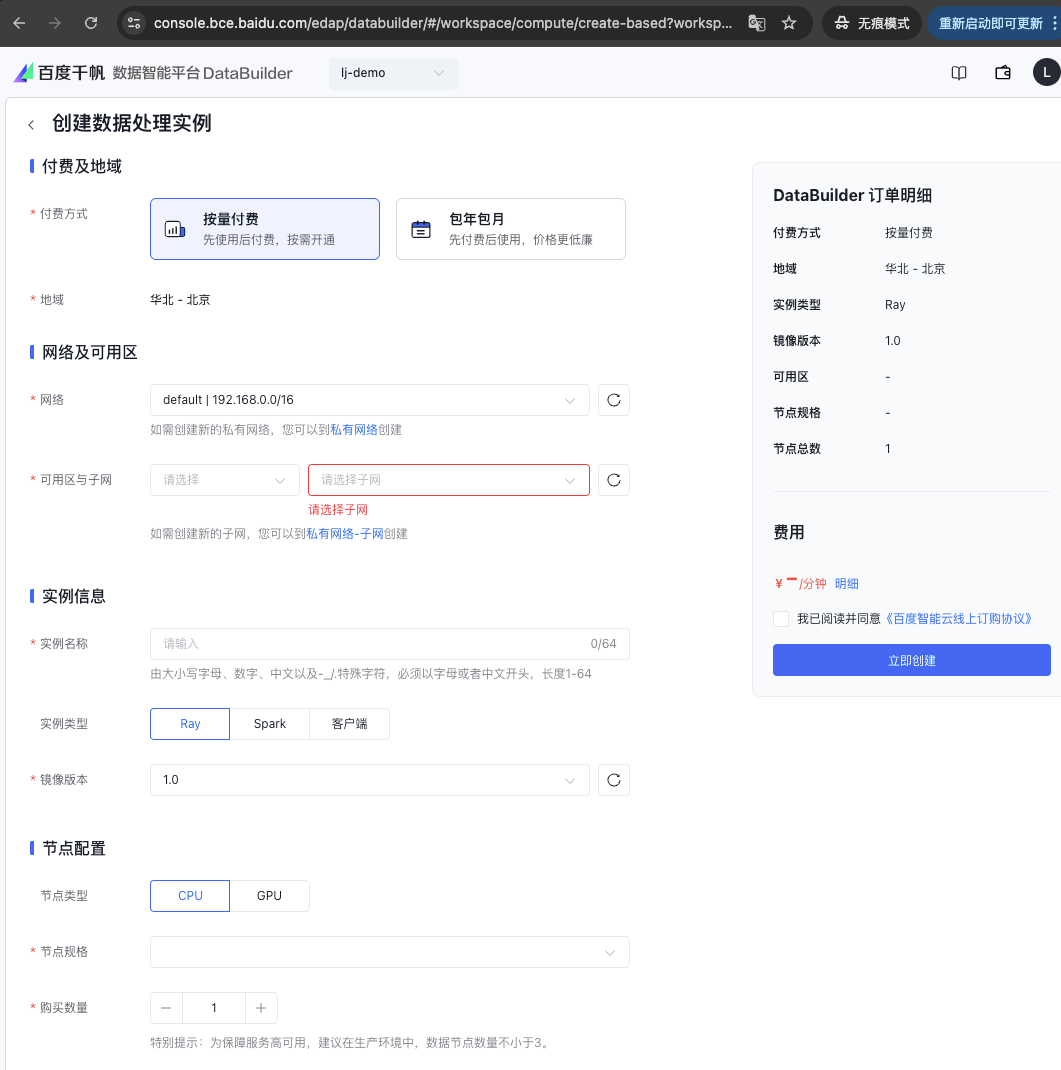Click the 包年包月 calendar icon
The width and height of the screenshot is (1061, 1070).
421,229
